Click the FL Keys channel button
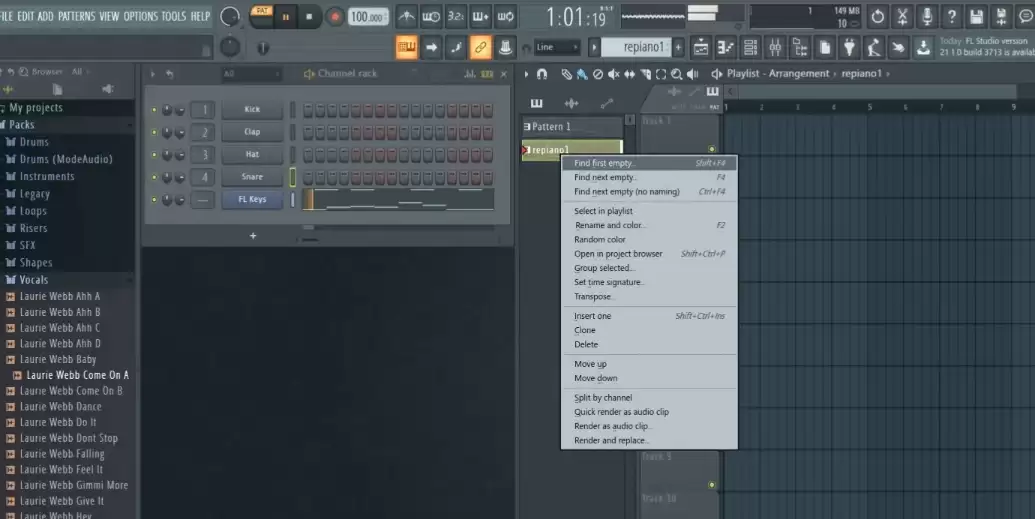This screenshot has width=1035, height=519. pos(252,199)
